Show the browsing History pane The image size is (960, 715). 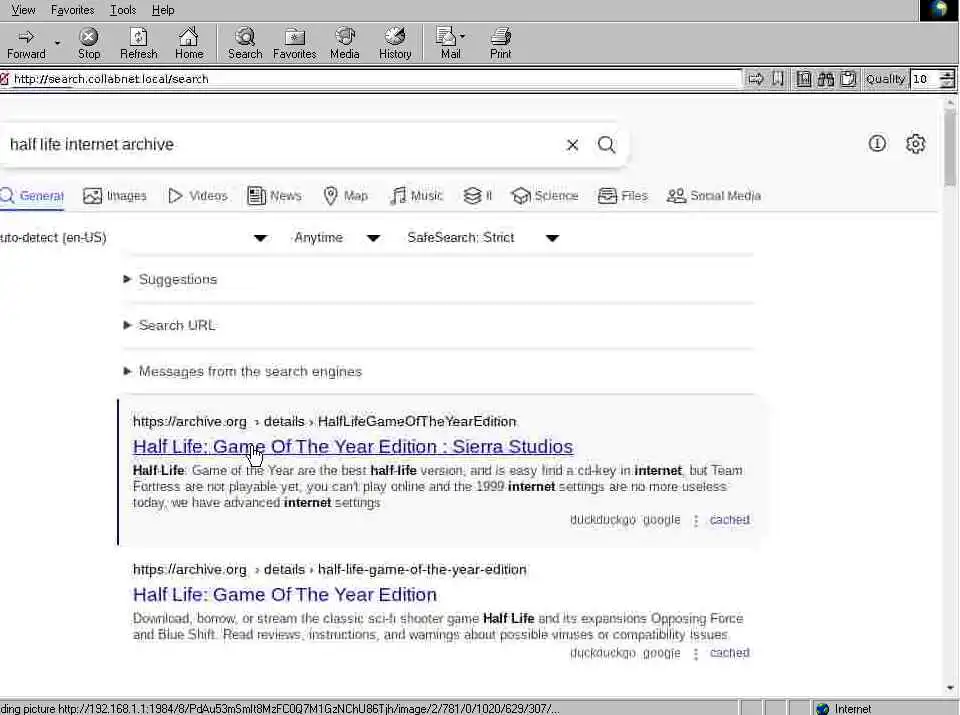click(x=395, y=43)
